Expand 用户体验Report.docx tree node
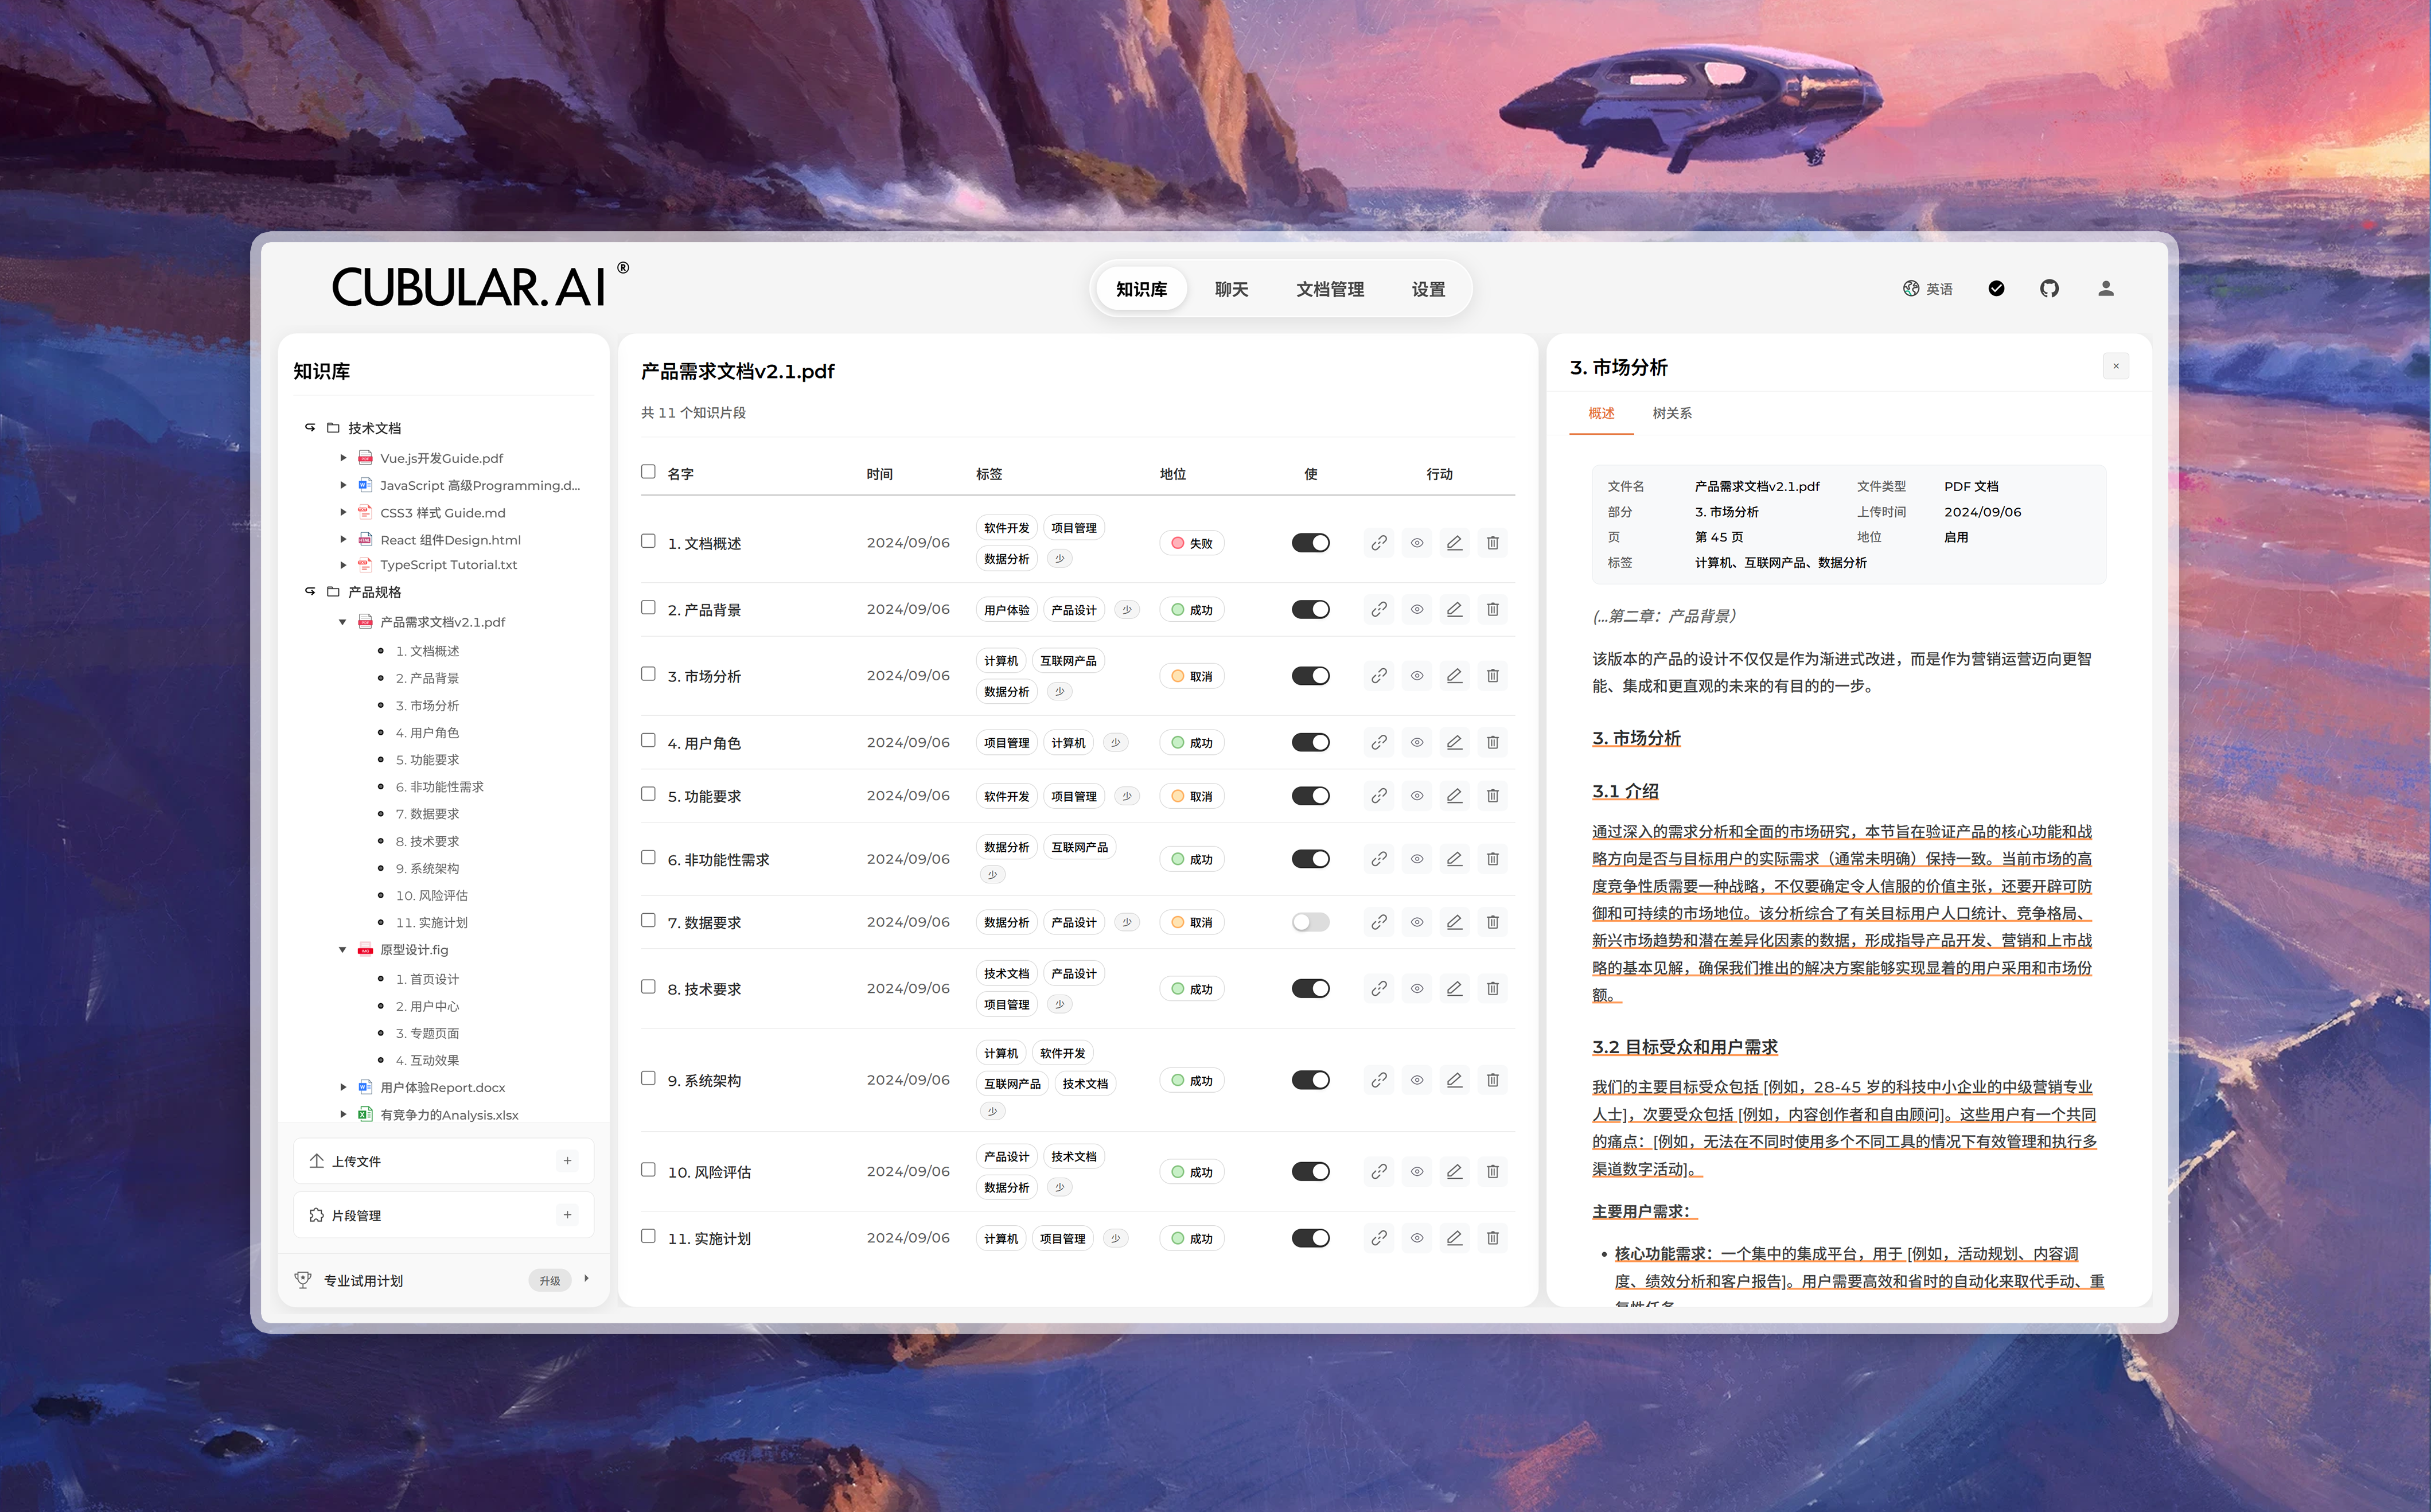The height and width of the screenshot is (1512, 2431). [x=343, y=1087]
